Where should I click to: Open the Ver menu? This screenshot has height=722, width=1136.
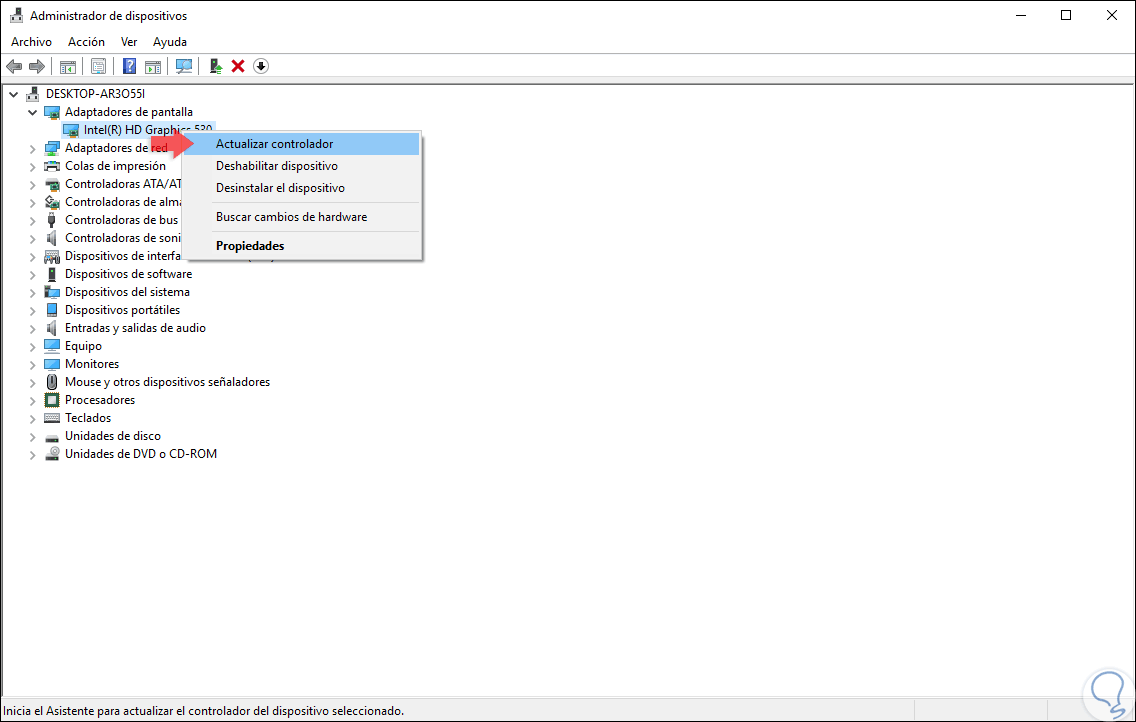128,41
